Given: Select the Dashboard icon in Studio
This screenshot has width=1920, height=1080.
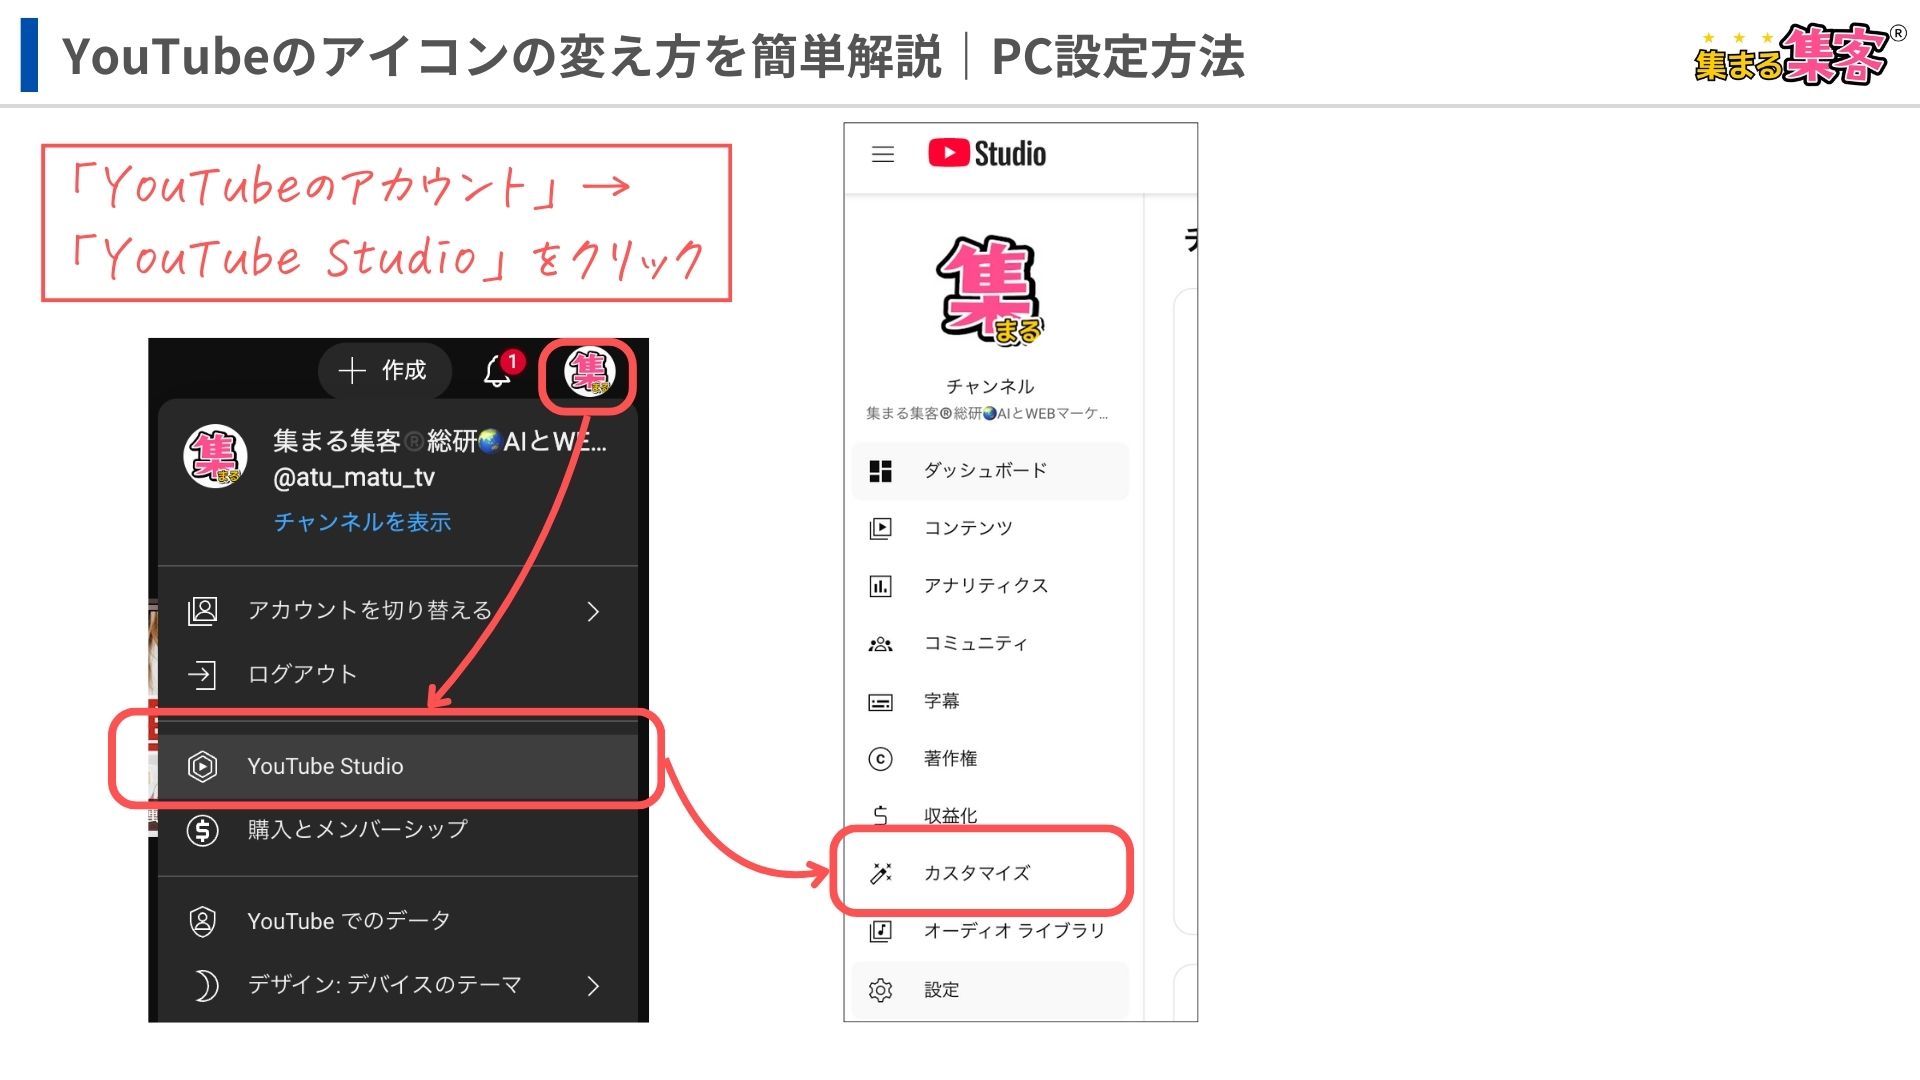Looking at the screenshot, I should [x=880, y=469].
